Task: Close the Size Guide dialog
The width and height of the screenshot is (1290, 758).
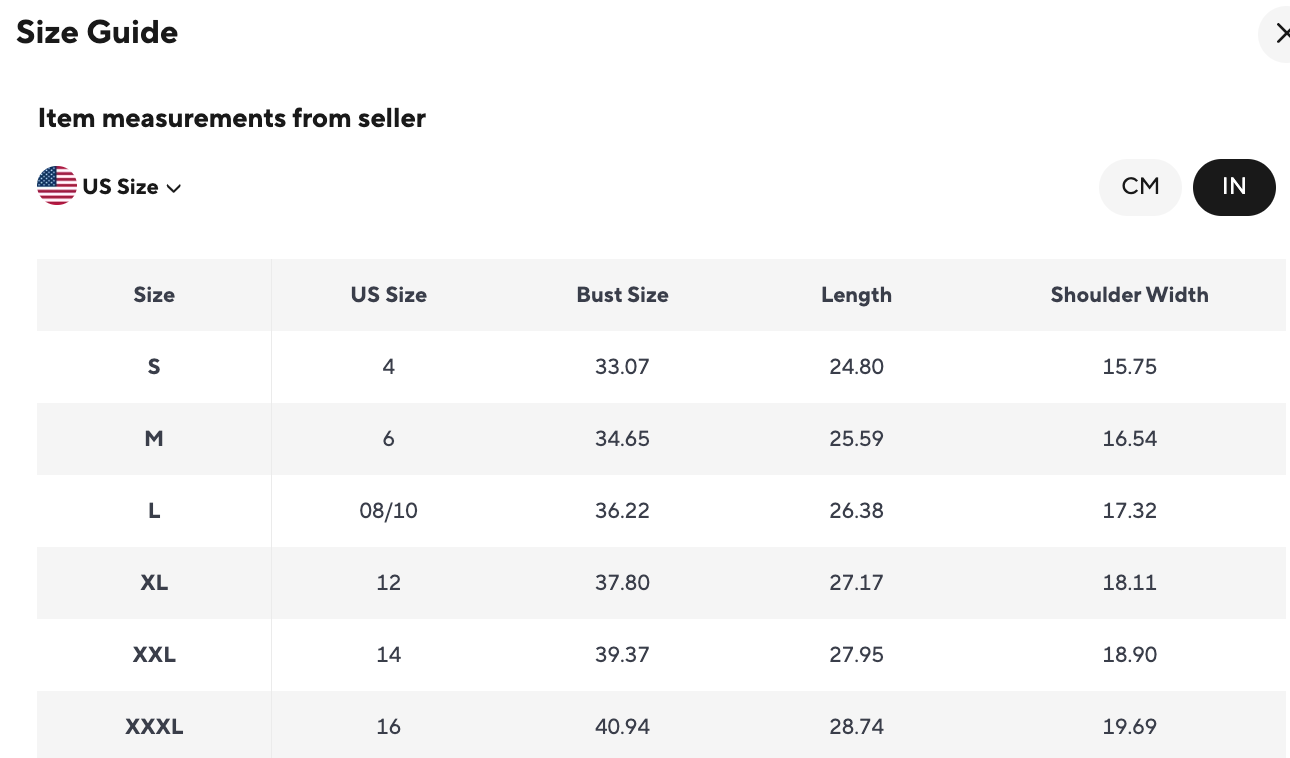Action: coord(1281,34)
